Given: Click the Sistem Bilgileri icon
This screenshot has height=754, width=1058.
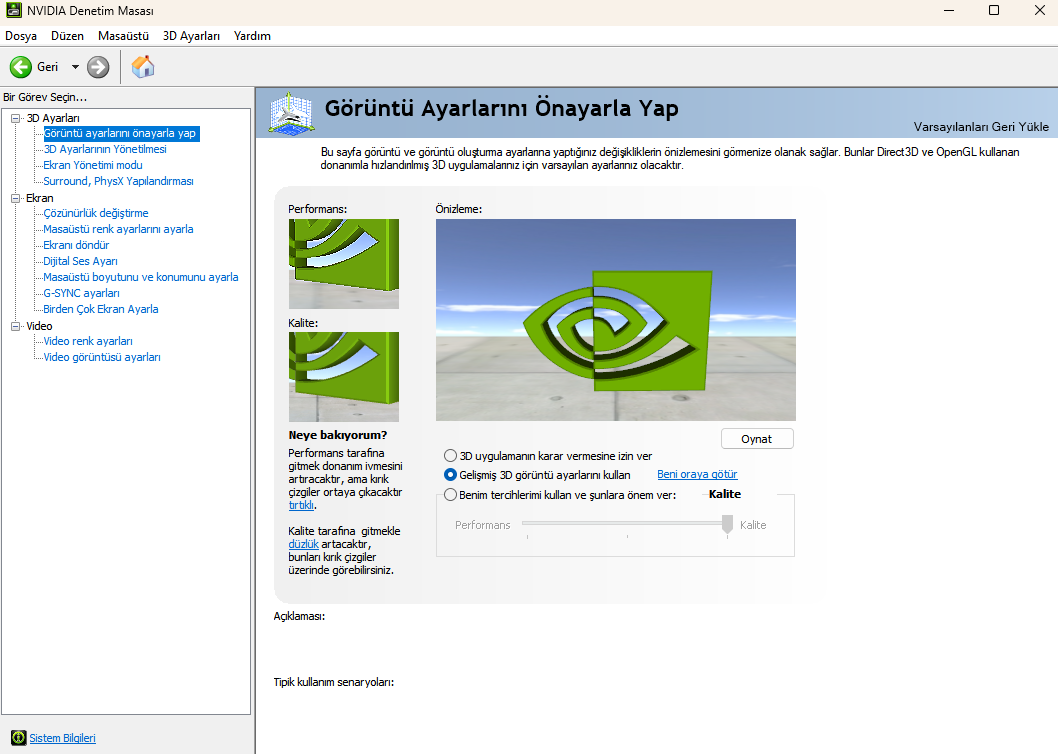Looking at the screenshot, I should (19, 738).
